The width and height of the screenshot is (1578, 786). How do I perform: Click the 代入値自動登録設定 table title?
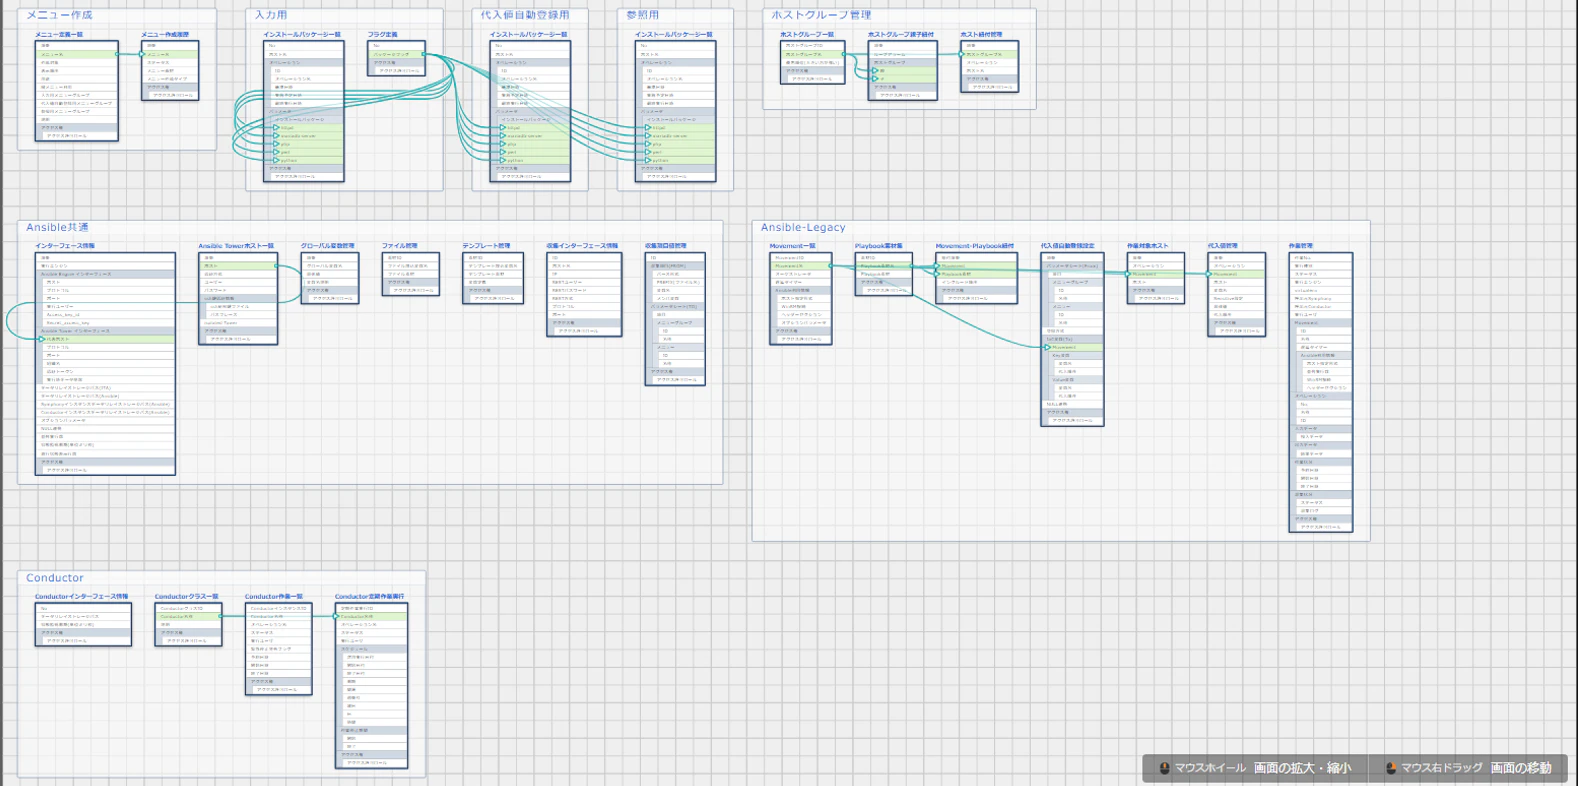tap(1067, 246)
